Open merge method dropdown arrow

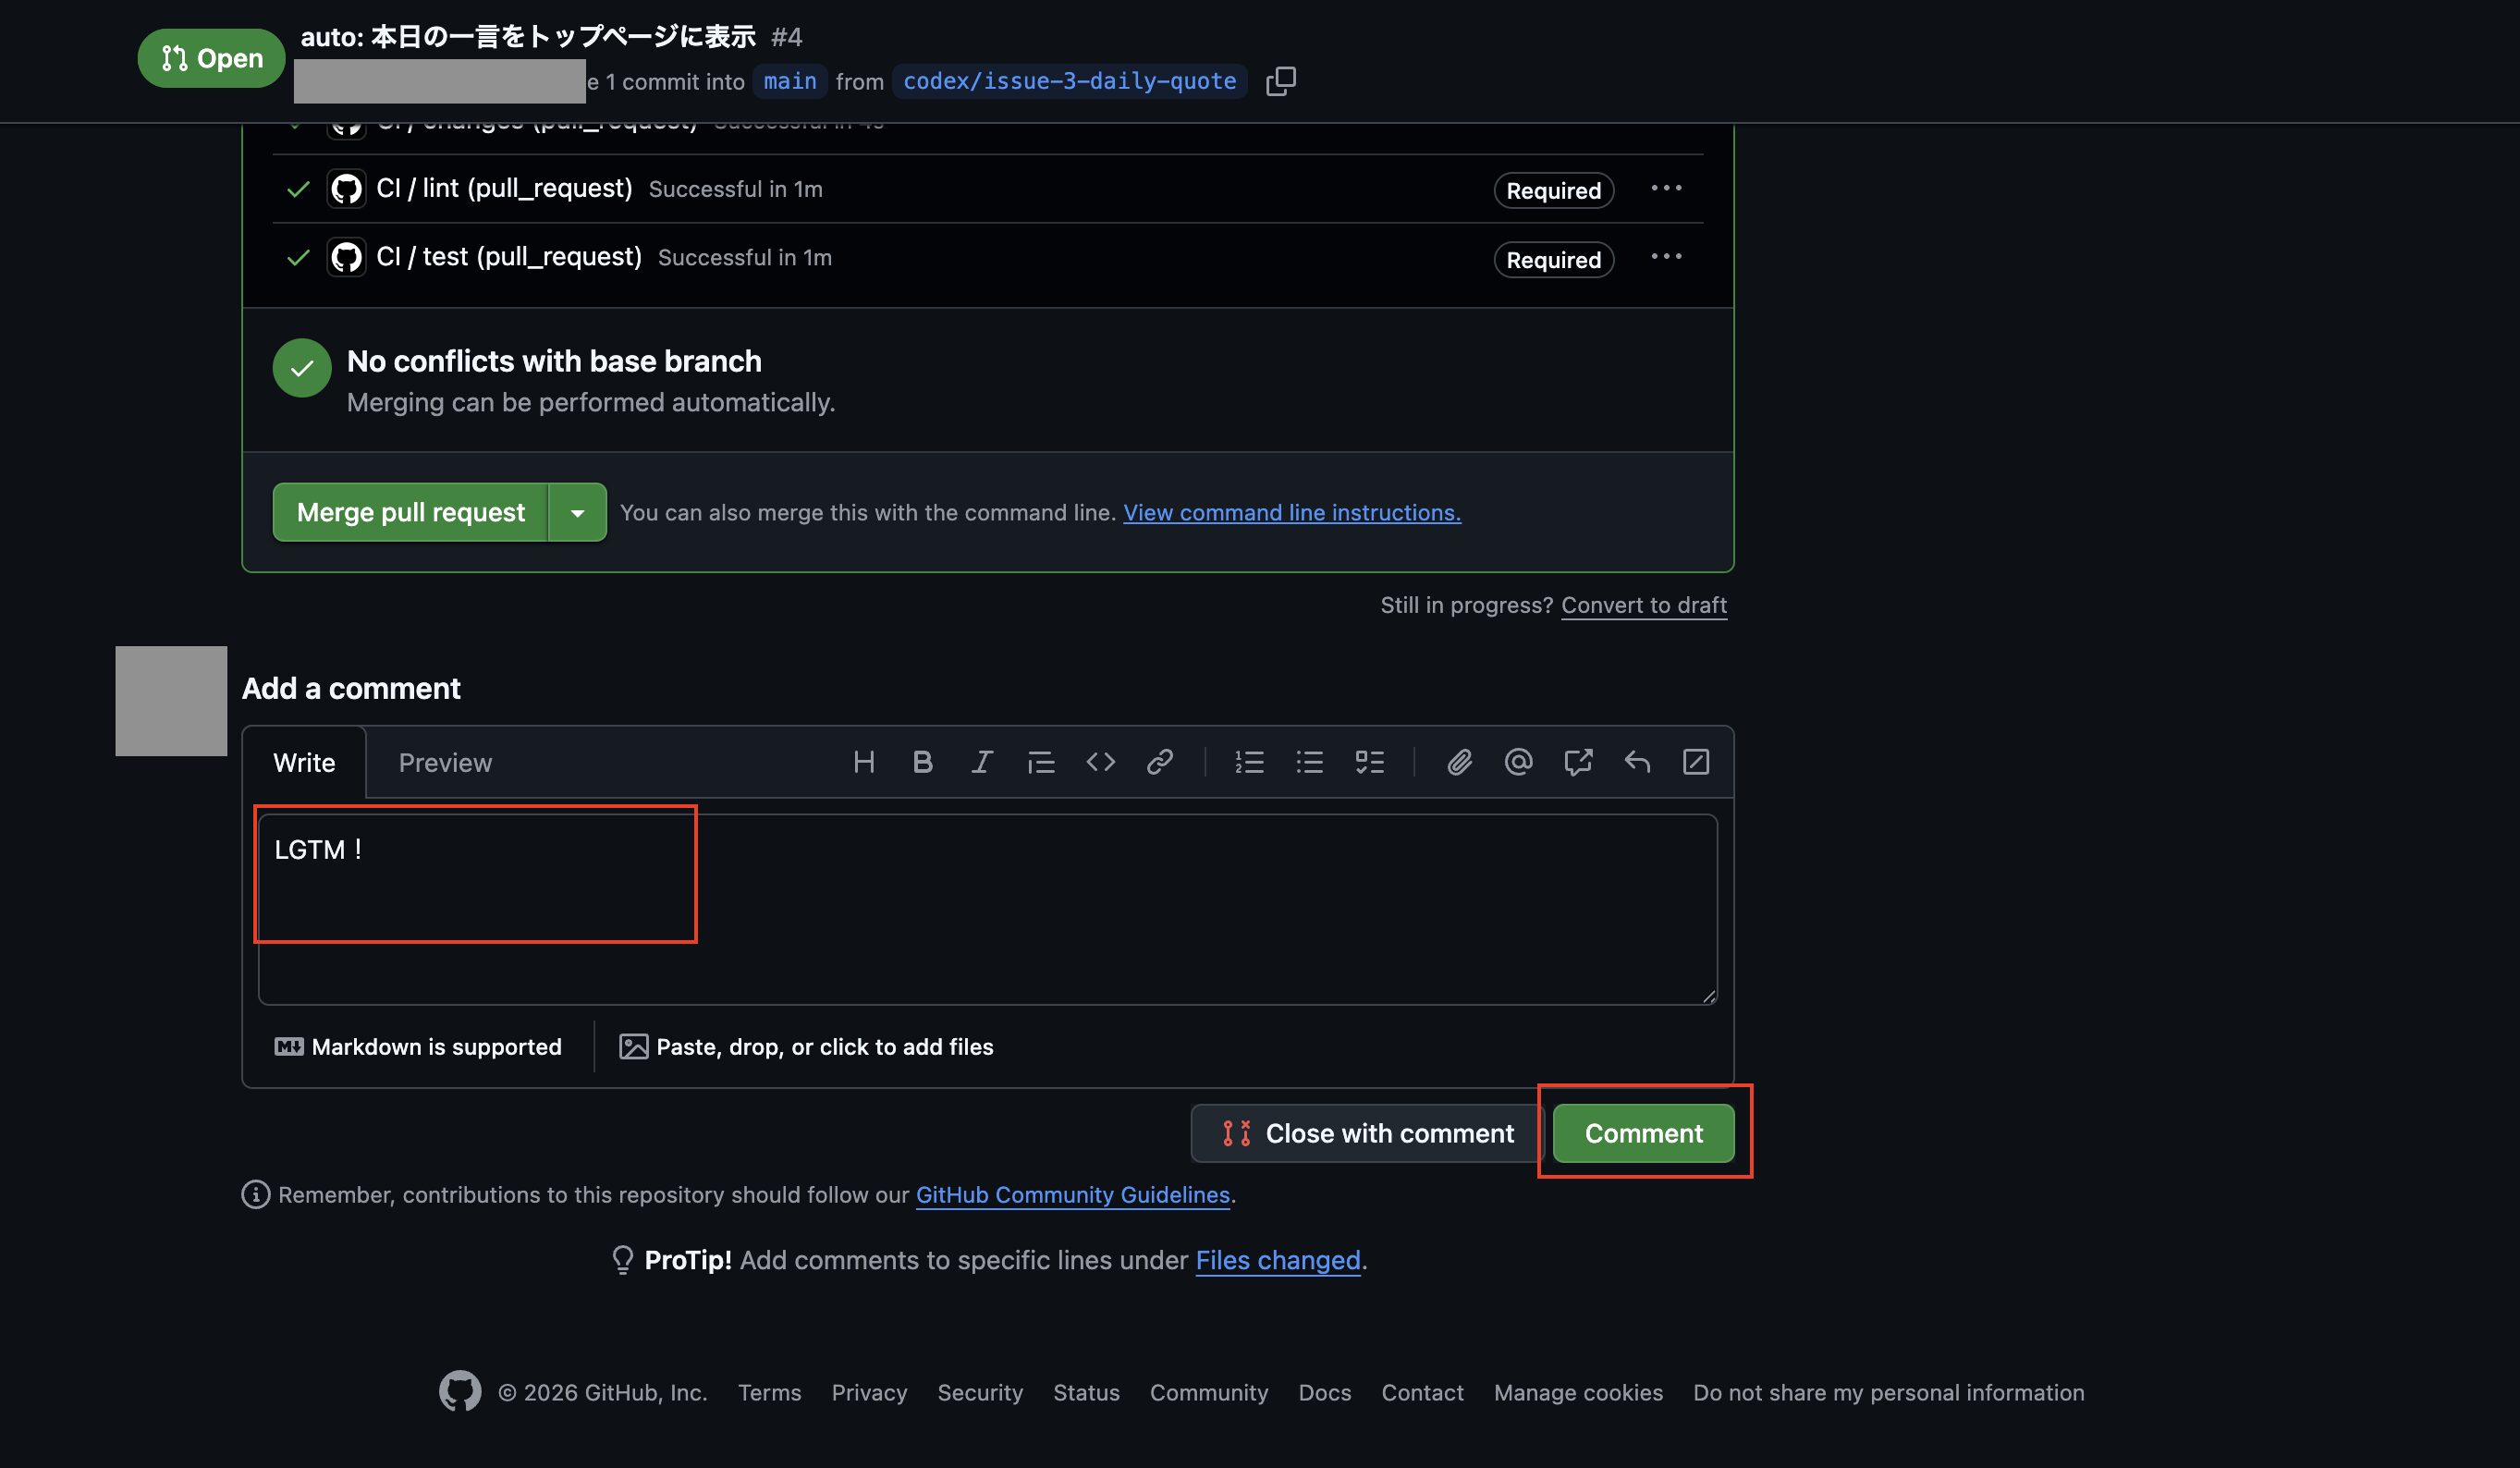click(x=577, y=512)
